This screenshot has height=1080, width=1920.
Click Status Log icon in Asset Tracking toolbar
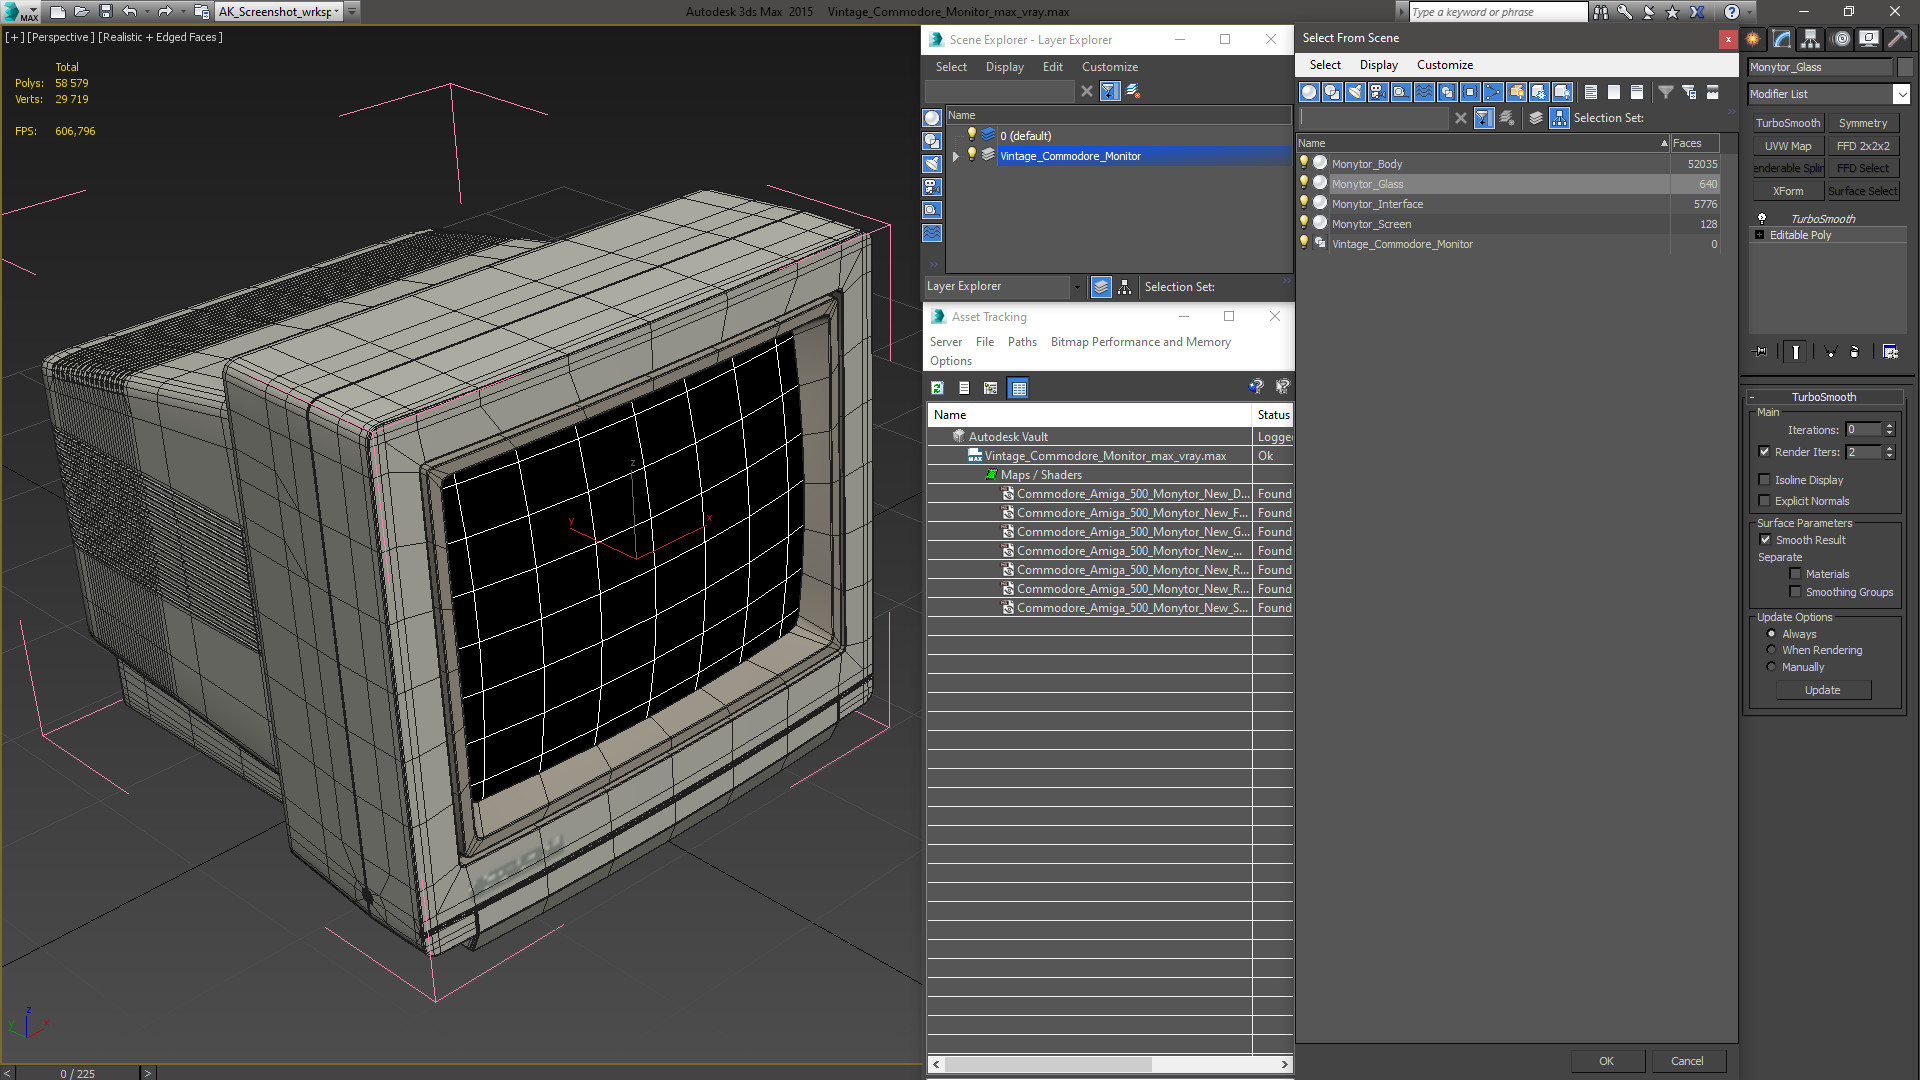[x=964, y=388]
